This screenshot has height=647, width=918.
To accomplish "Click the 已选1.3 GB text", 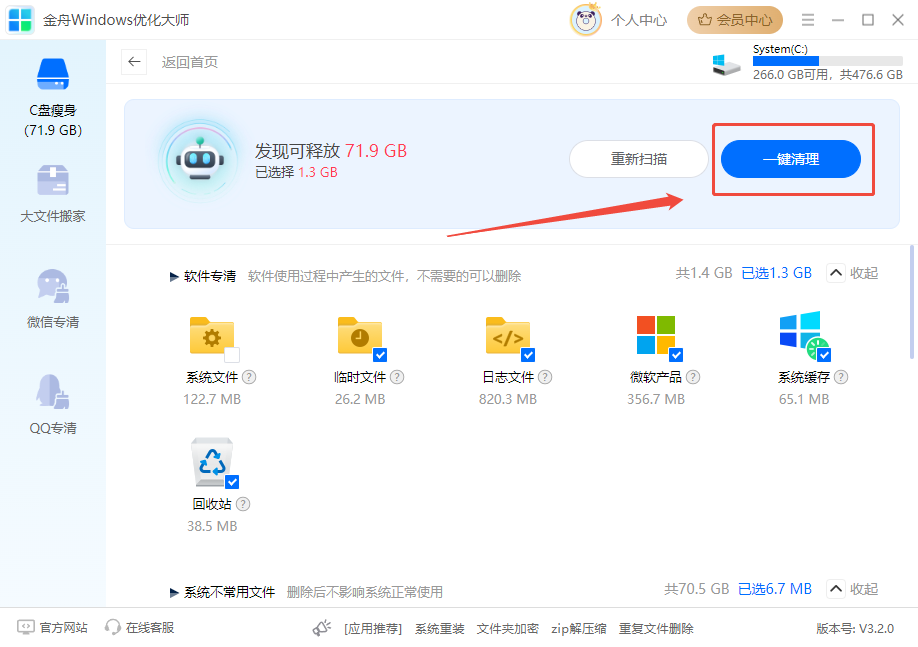I will tap(776, 273).
